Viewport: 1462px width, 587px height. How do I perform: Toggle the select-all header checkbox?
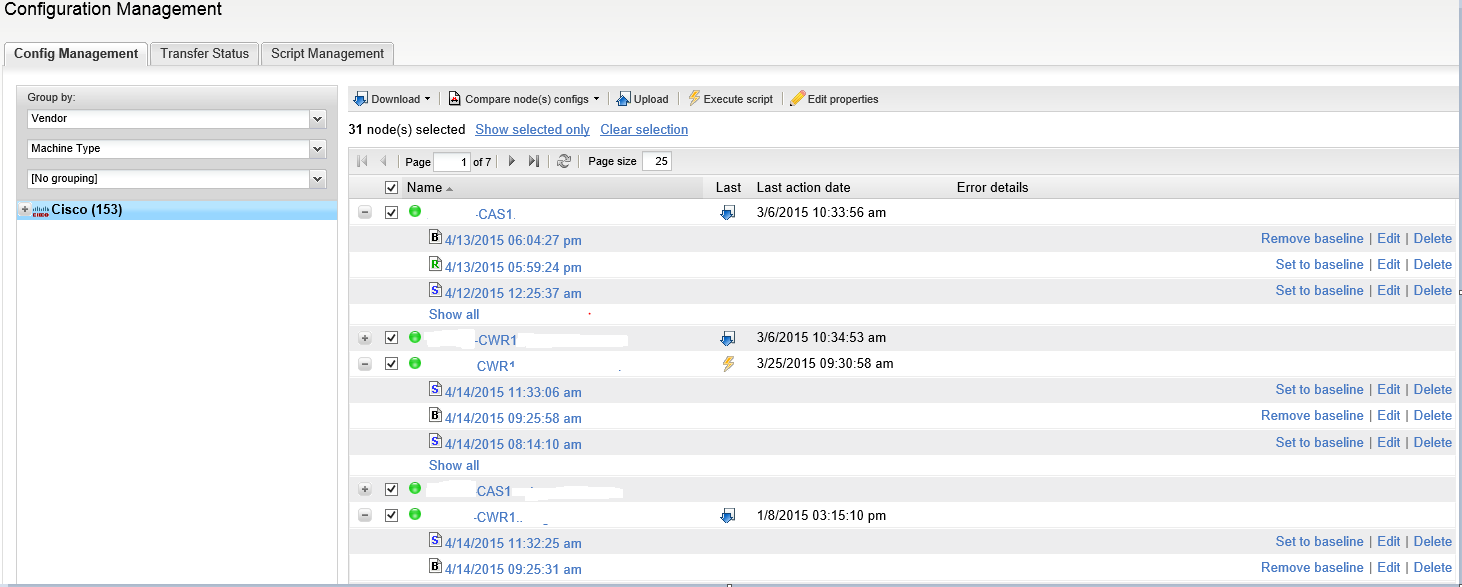click(392, 187)
